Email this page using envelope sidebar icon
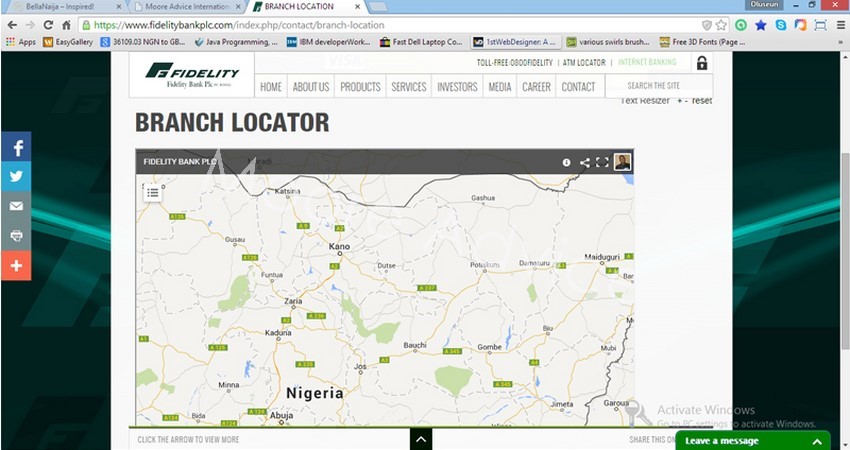Viewport: 850px width, 450px height. point(16,206)
